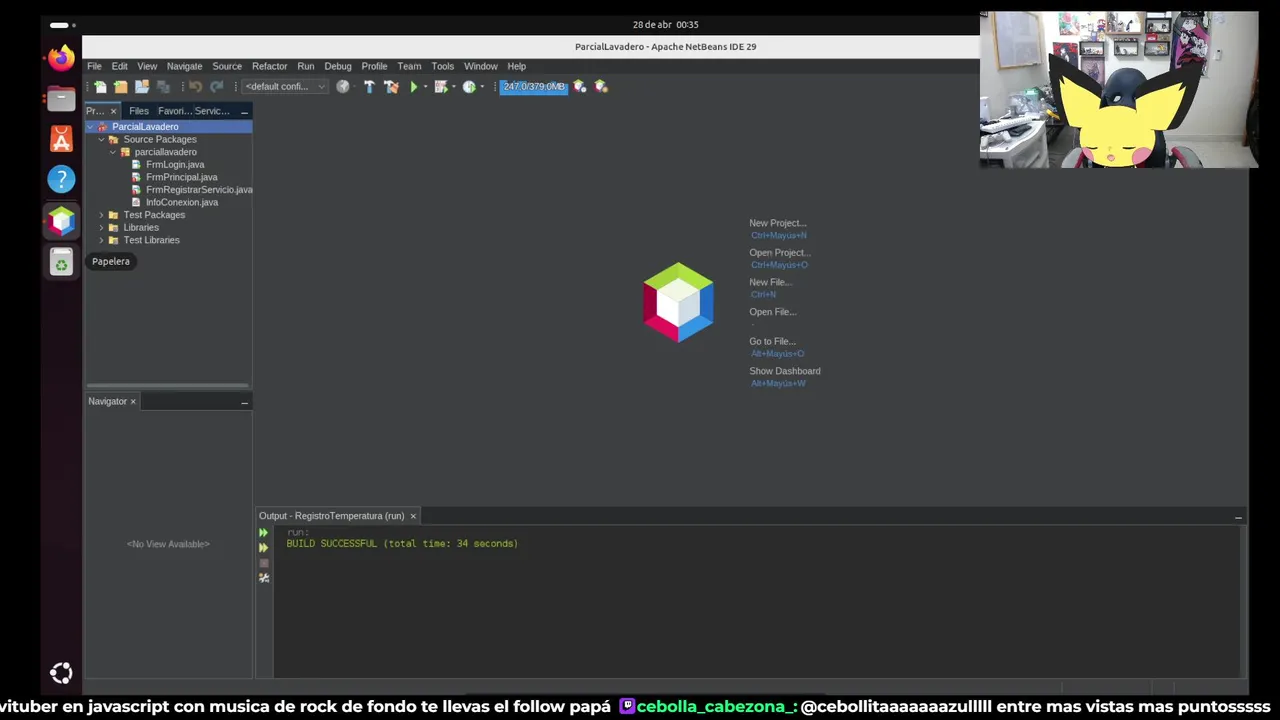Click the memory usage bar to run GC

[534, 87]
